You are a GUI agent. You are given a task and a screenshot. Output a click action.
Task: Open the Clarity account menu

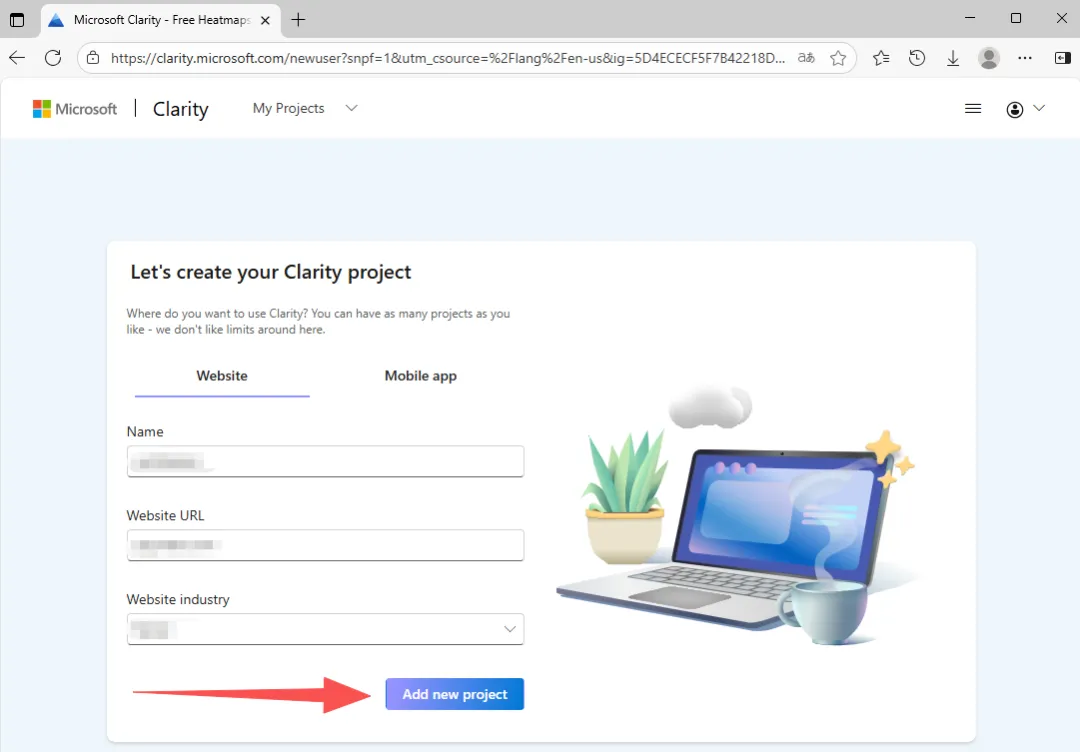click(x=1025, y=109)
